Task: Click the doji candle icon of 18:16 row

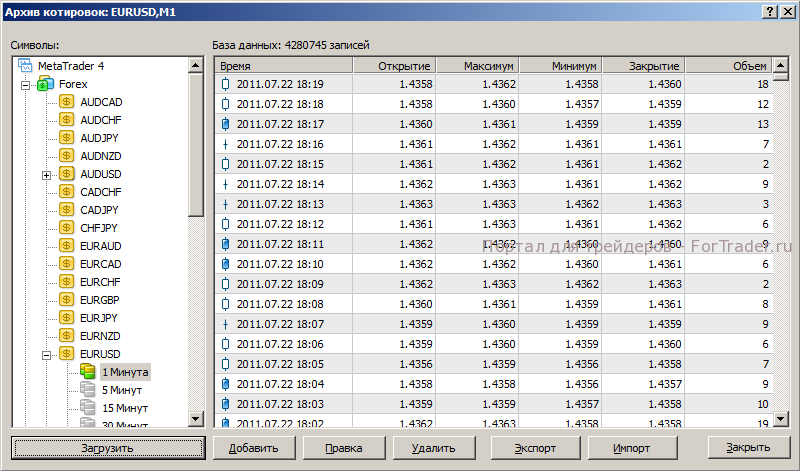Action: coord(226,144)
